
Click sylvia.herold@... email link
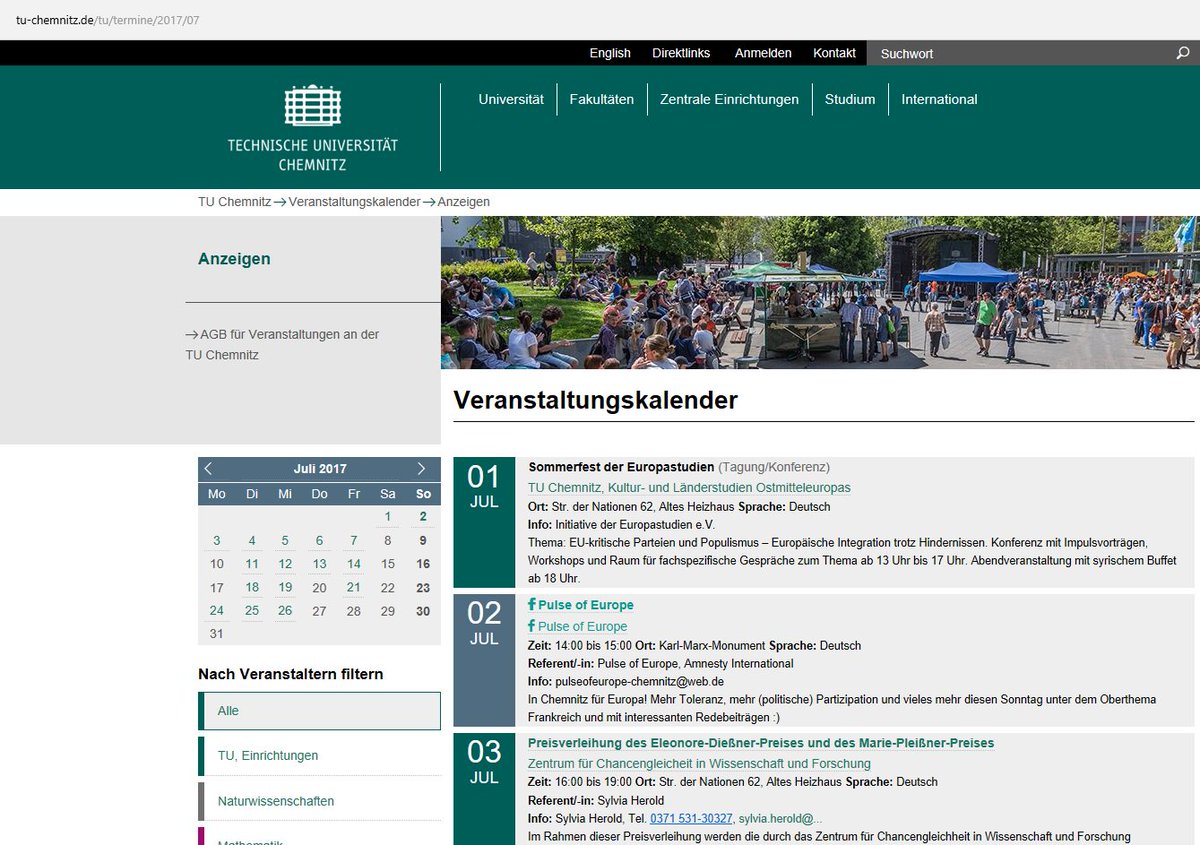point(780,818)
